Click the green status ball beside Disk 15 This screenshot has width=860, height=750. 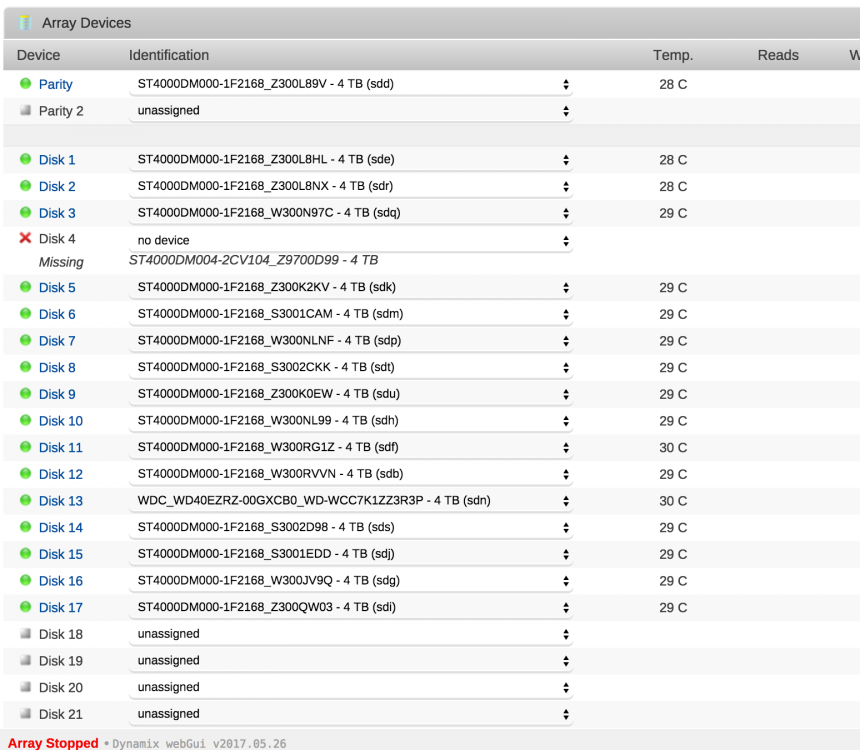tap(25, 553)
